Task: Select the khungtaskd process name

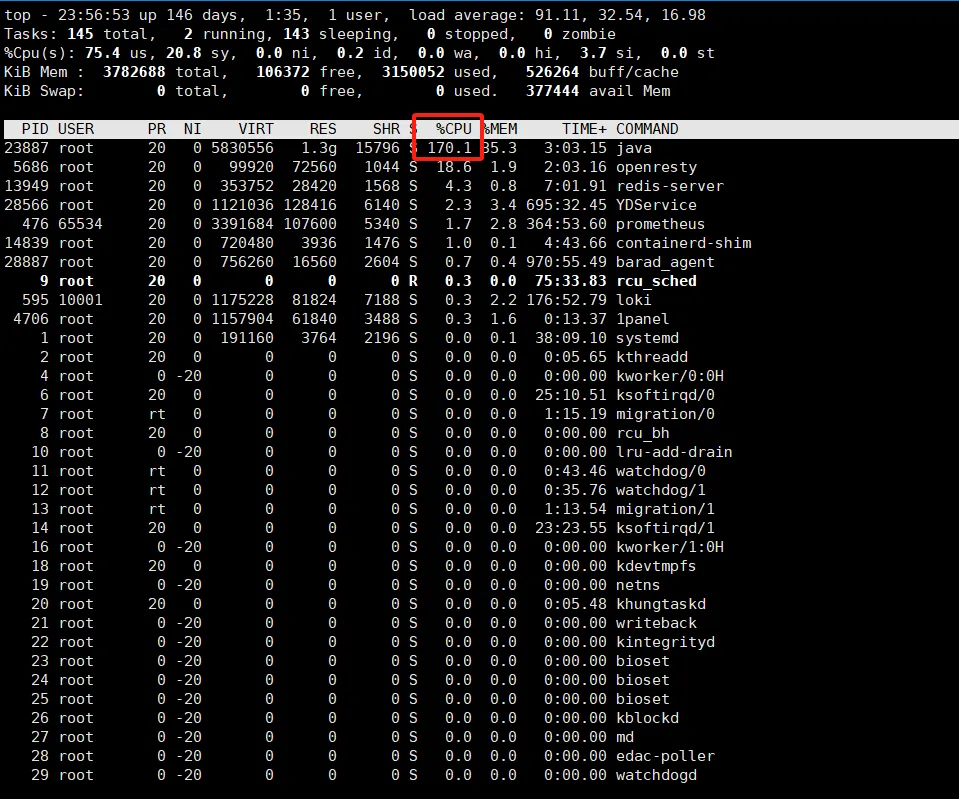Action: tap(661, 604)
